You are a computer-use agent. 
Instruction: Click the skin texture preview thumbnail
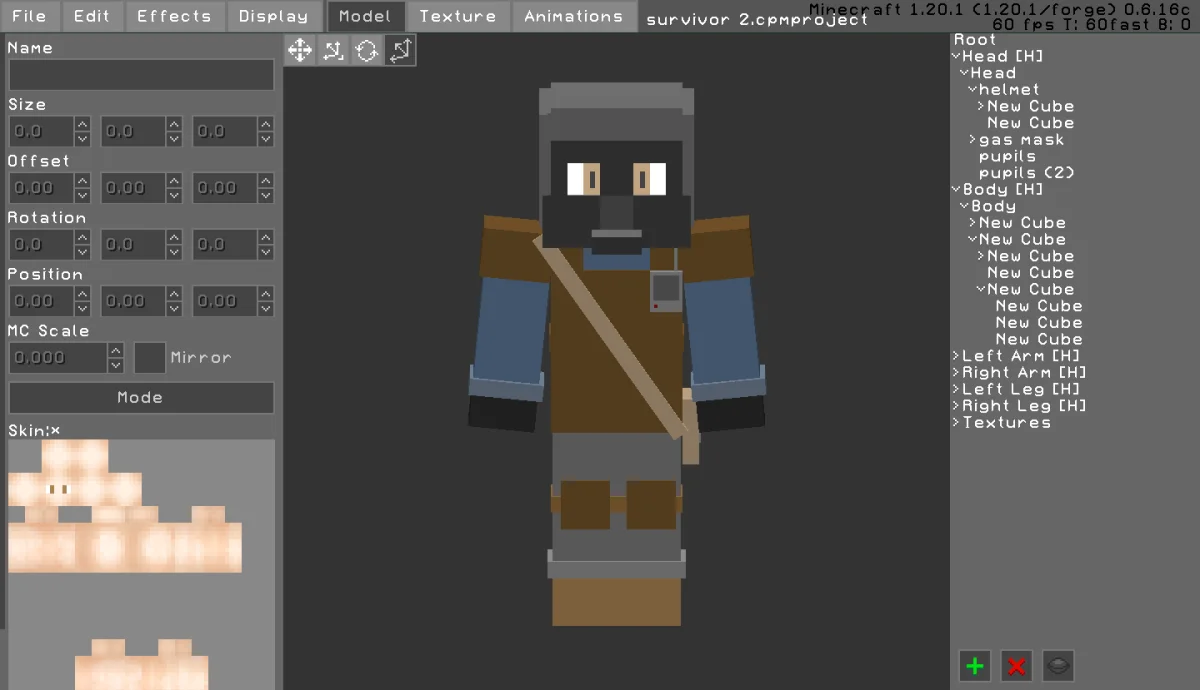coord(141,564)
